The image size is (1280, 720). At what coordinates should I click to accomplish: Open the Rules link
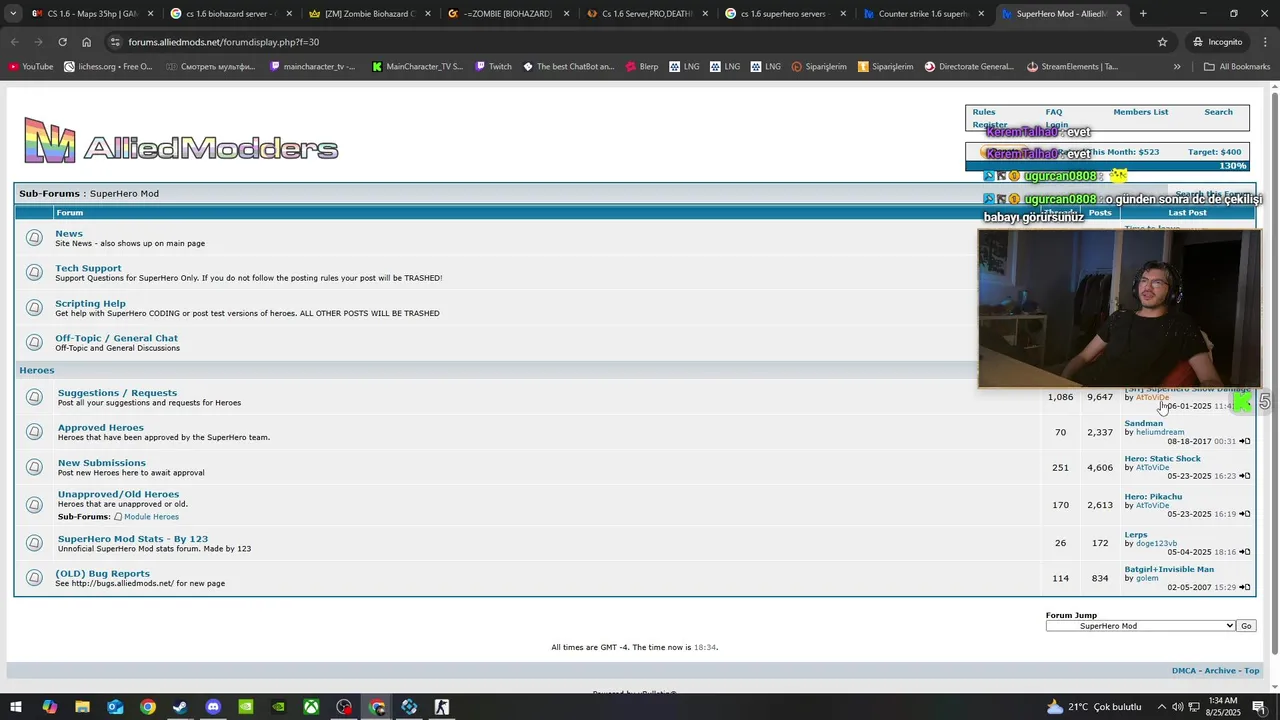(984, 112)
